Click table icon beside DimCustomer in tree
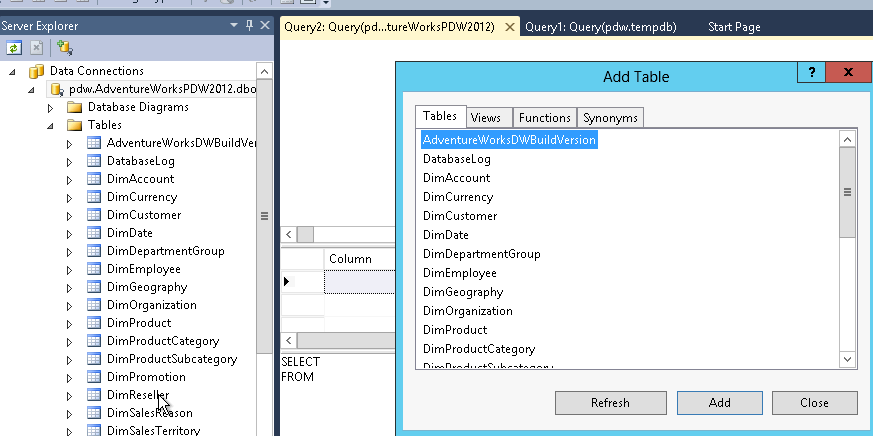The image size is (873, 436). [94, 215]
